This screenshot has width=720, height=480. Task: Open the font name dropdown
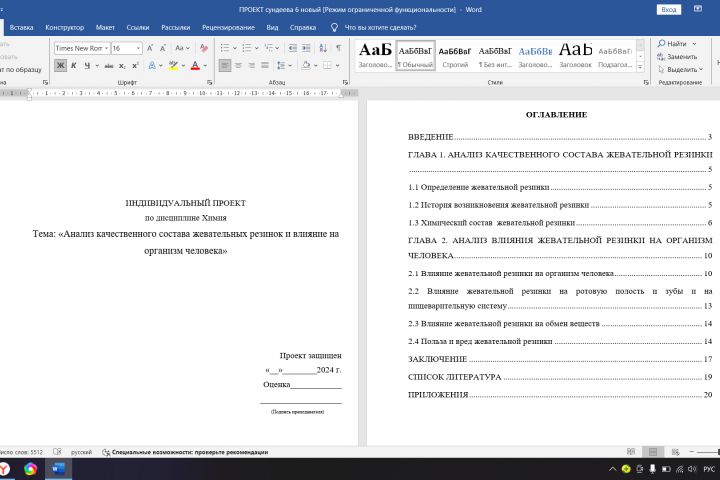click(106, 48)
